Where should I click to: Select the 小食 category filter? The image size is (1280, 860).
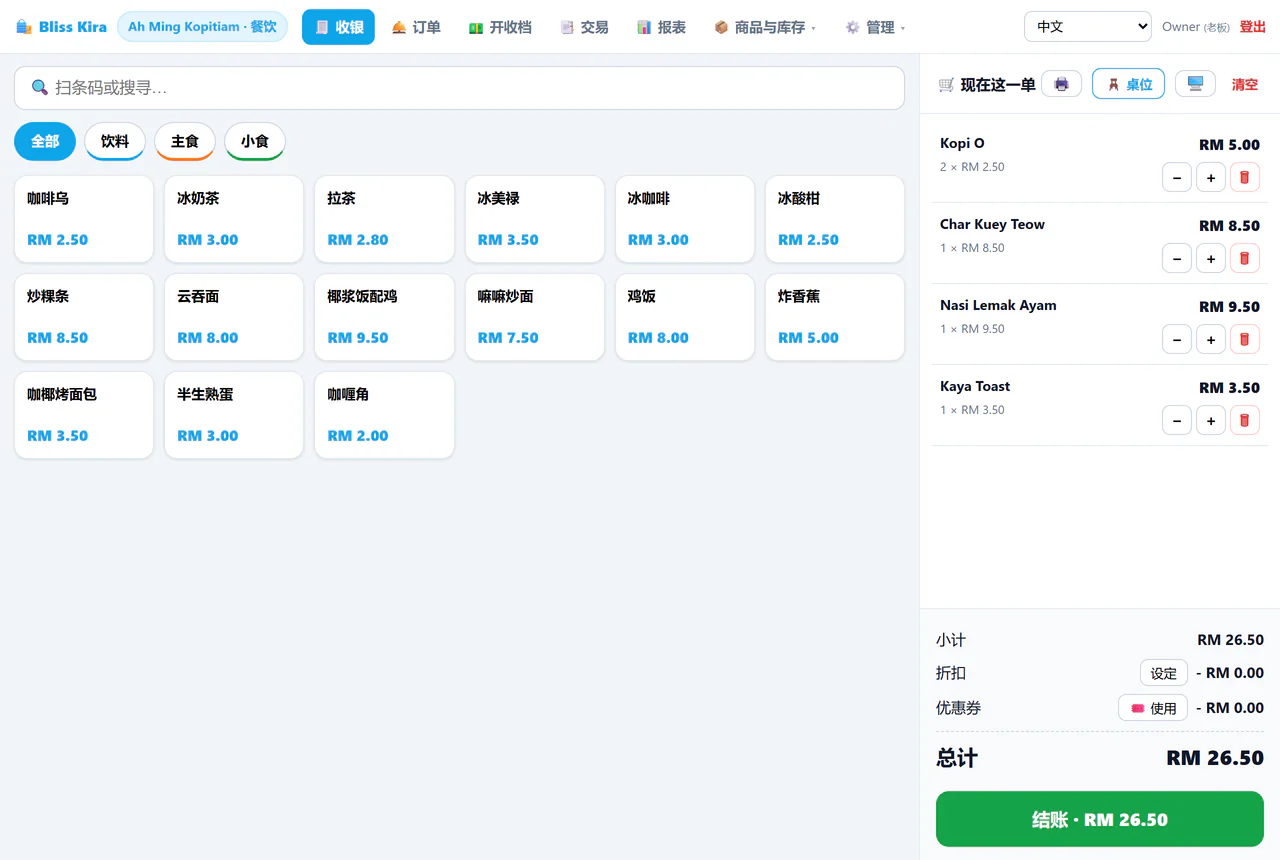(x=255, y=142)
